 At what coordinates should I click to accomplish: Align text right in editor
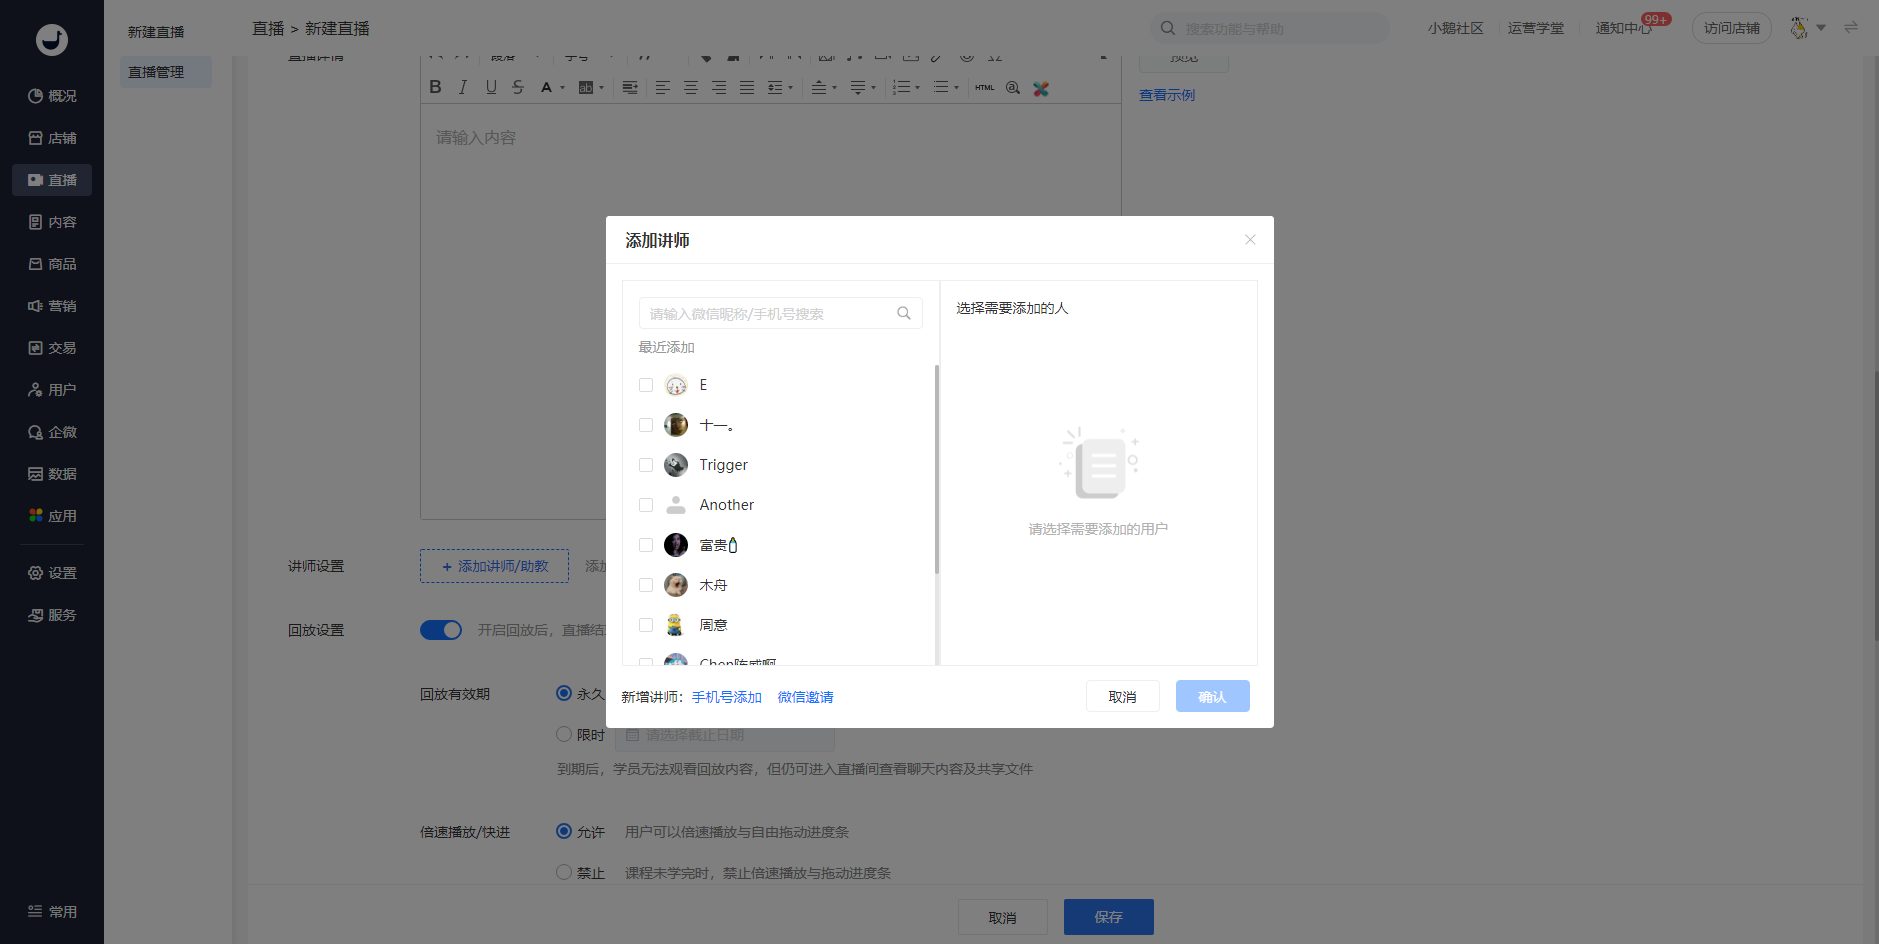click(x=719, y=88)
